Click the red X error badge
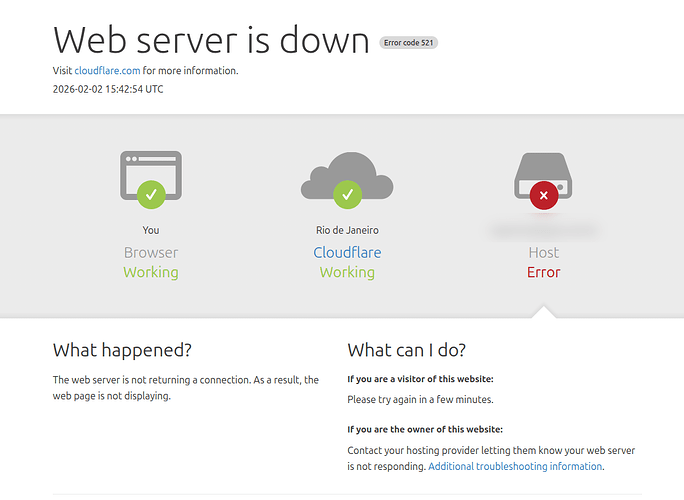Image resolution: width=684 pixels, height=500 pixels. 544,195
